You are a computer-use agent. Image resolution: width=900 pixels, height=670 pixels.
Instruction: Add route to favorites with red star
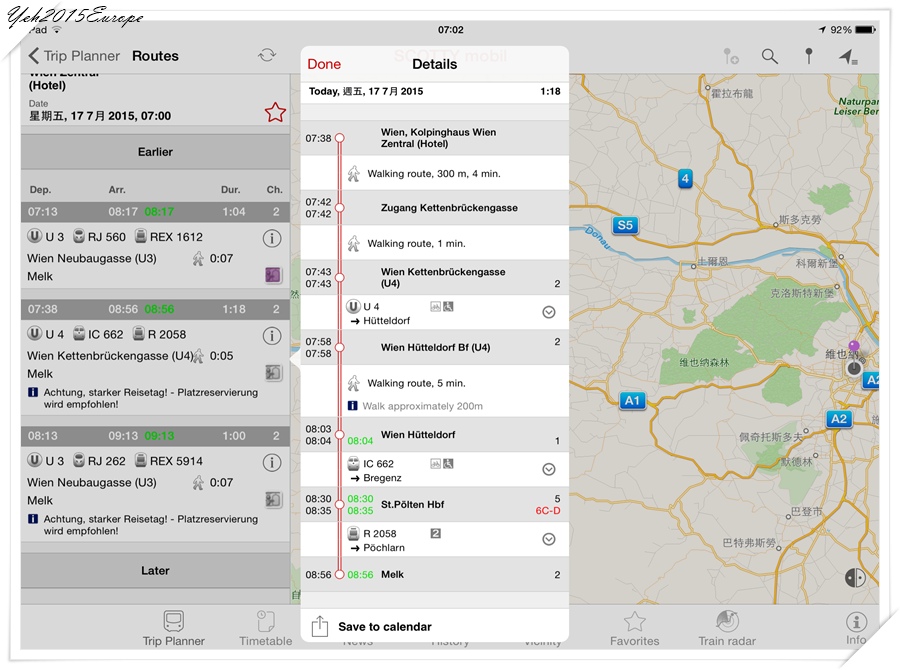(x=276, y=112)
